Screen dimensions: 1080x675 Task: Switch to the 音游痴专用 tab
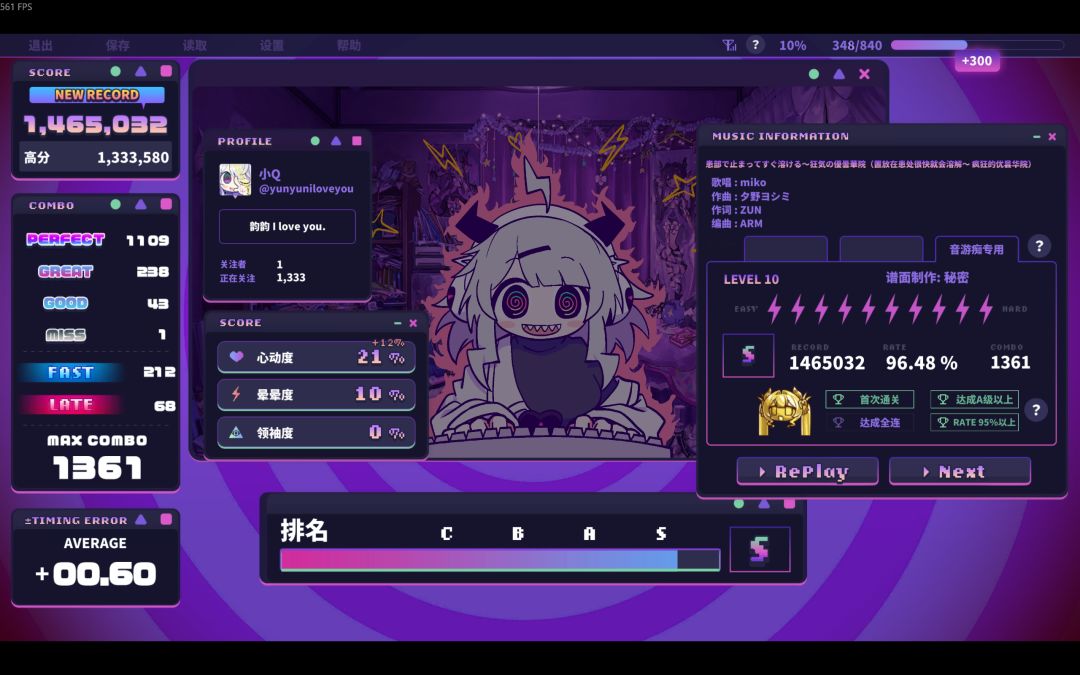(x=976, y=249)
